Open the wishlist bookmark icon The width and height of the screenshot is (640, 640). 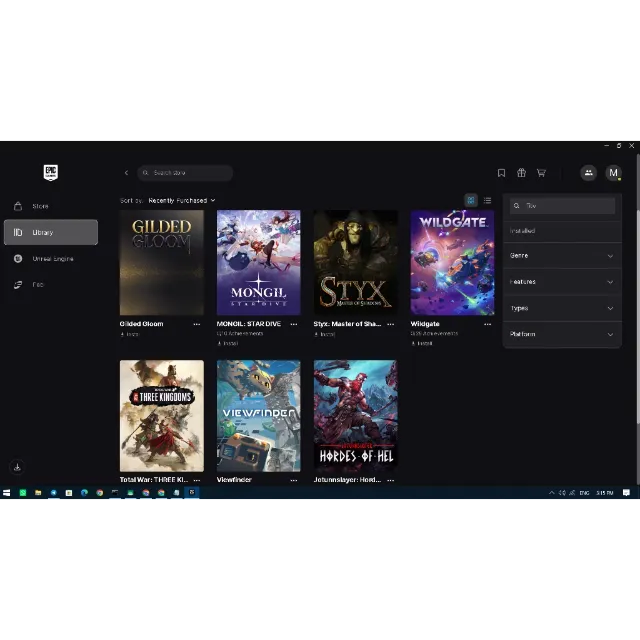[501, 173]
